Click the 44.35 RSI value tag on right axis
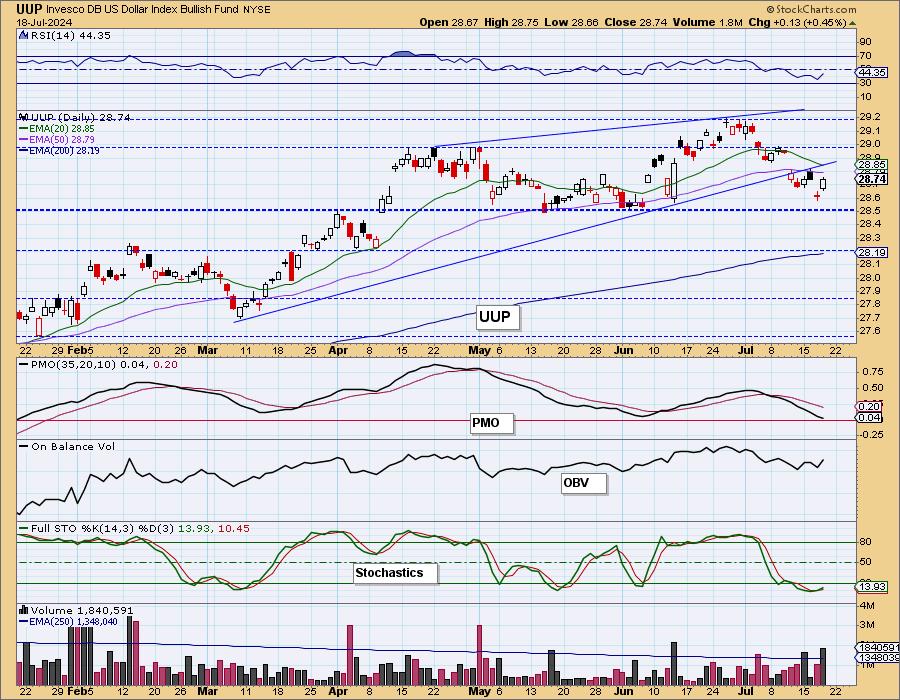 [872, 73]
